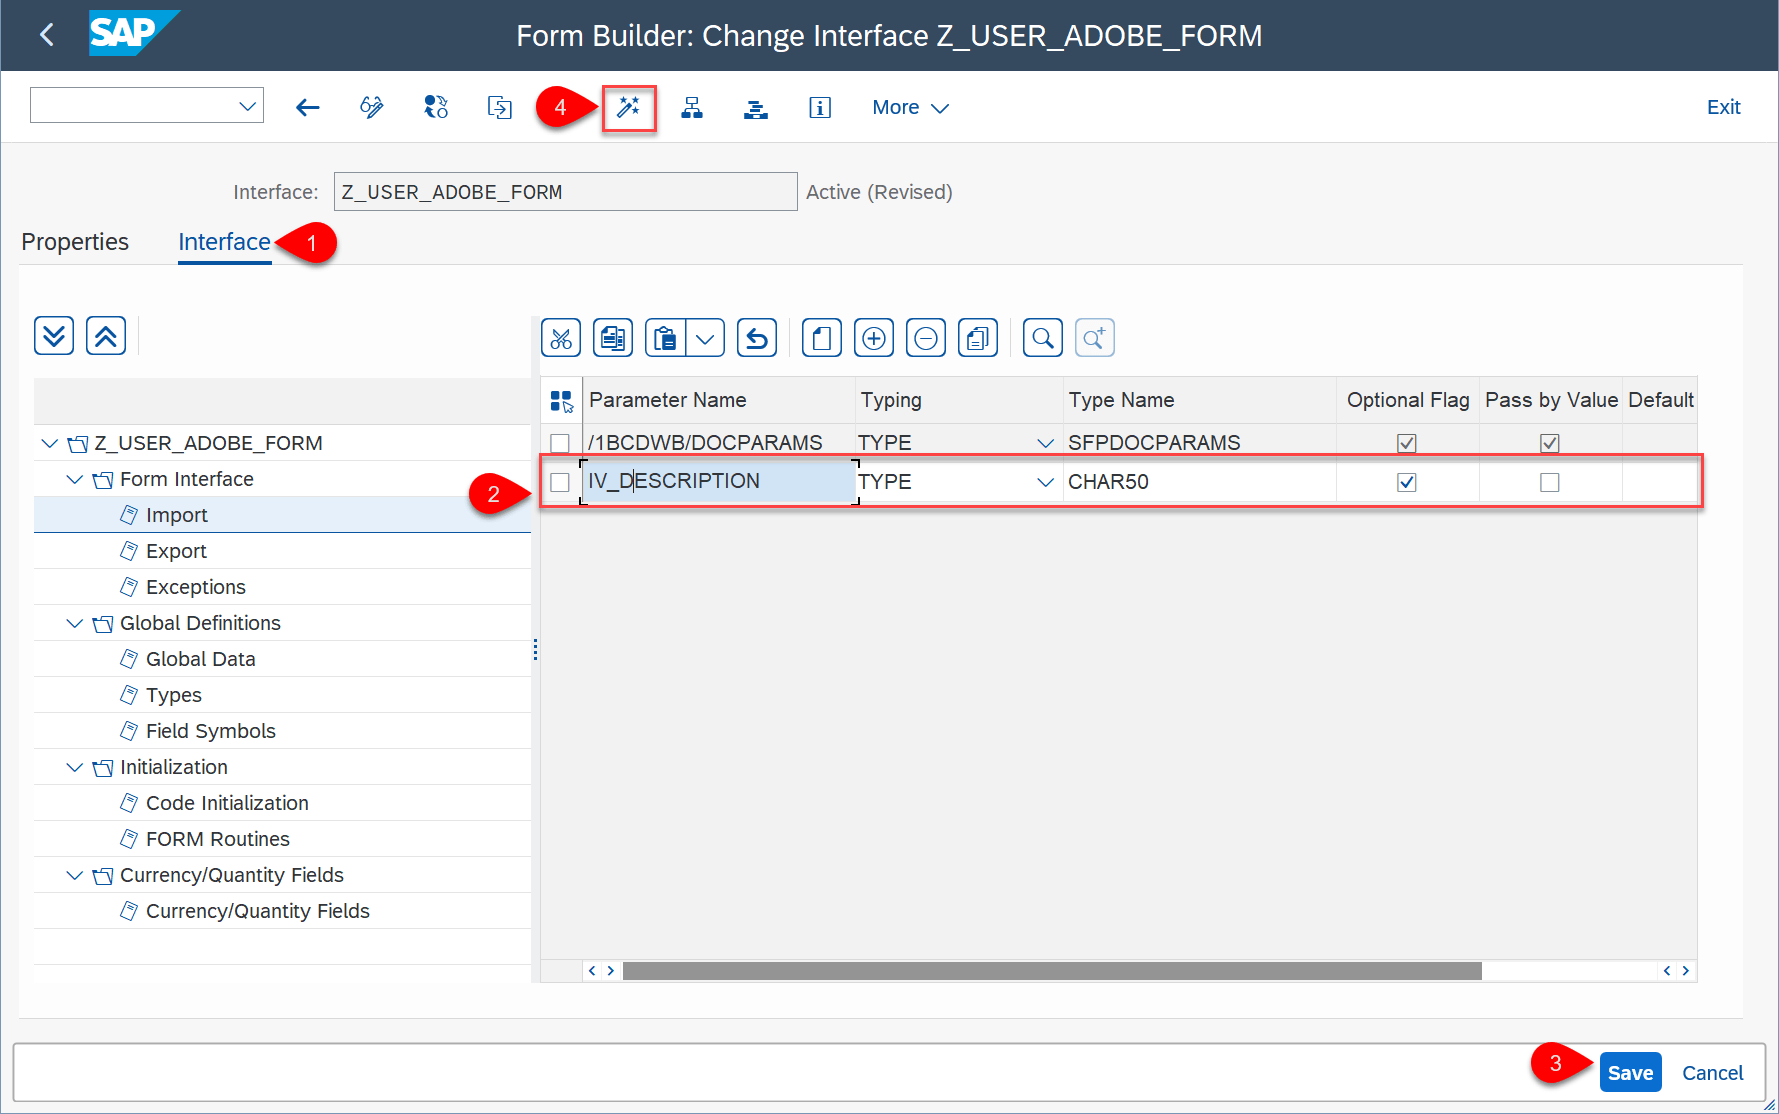Open the More dropdown menu
This screenshot has height=1114, width=1779.
[x=908, y=107]
